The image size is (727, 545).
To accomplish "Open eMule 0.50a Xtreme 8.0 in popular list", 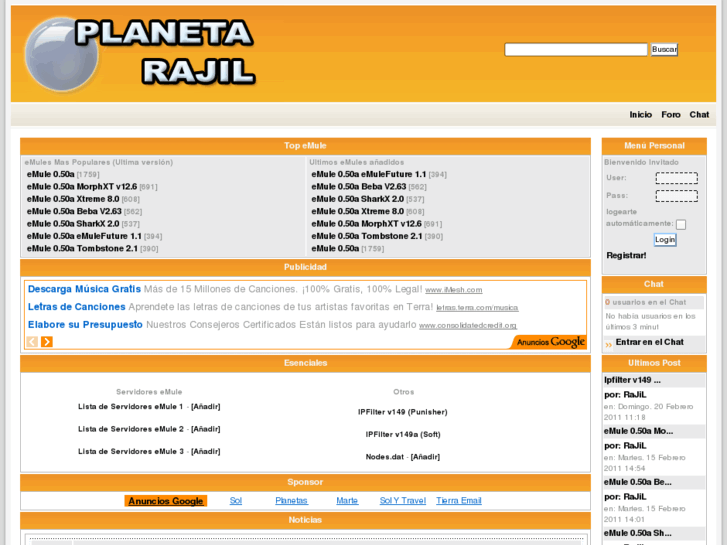I will pyautogui.click(x=73, y=199).
